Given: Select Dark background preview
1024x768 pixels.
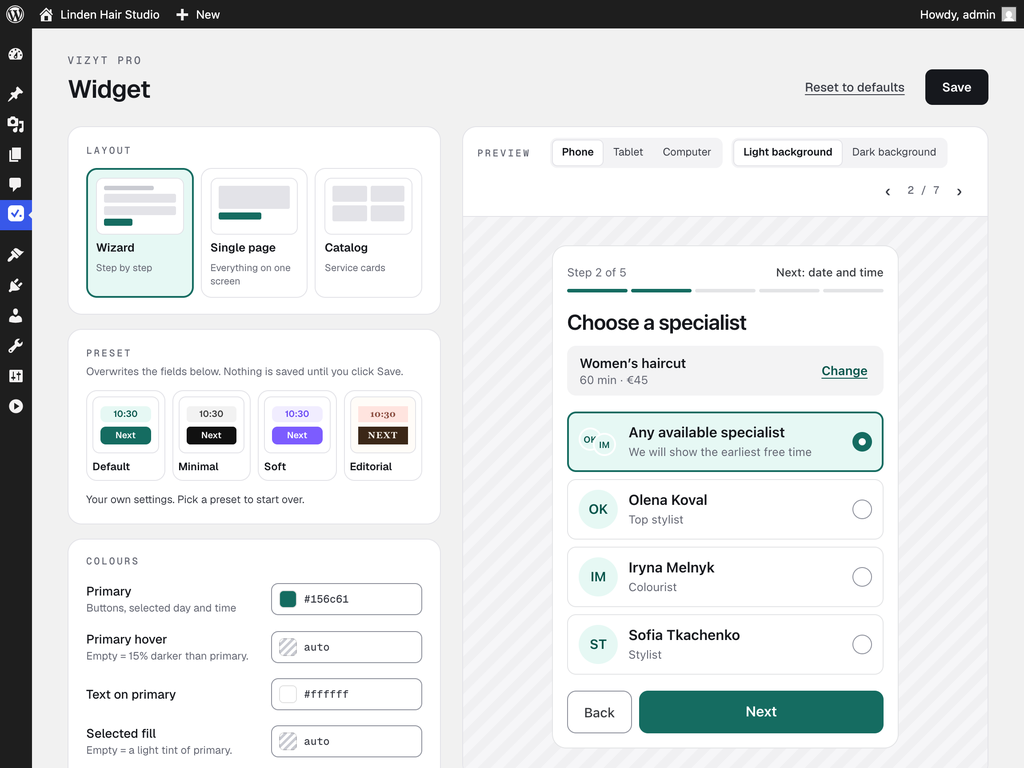Looking at the screenshot, I should [894, 152].
